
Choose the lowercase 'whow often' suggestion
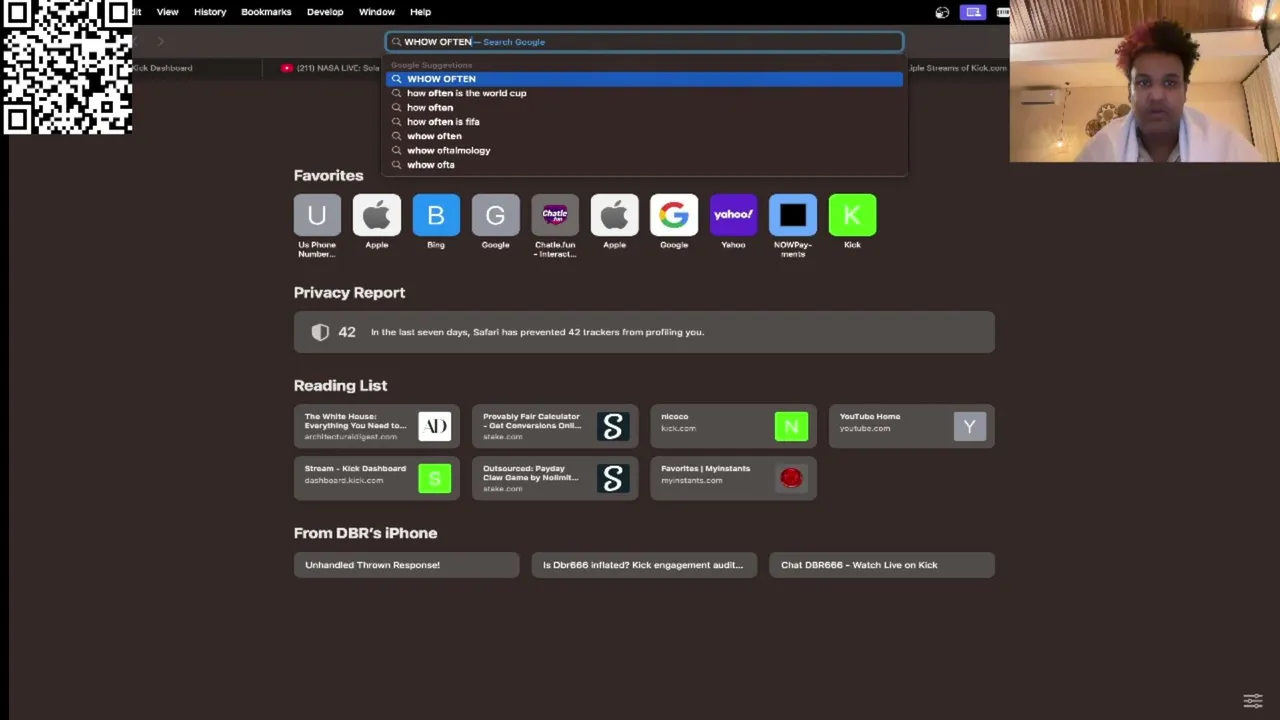click(x=645, y=136)
